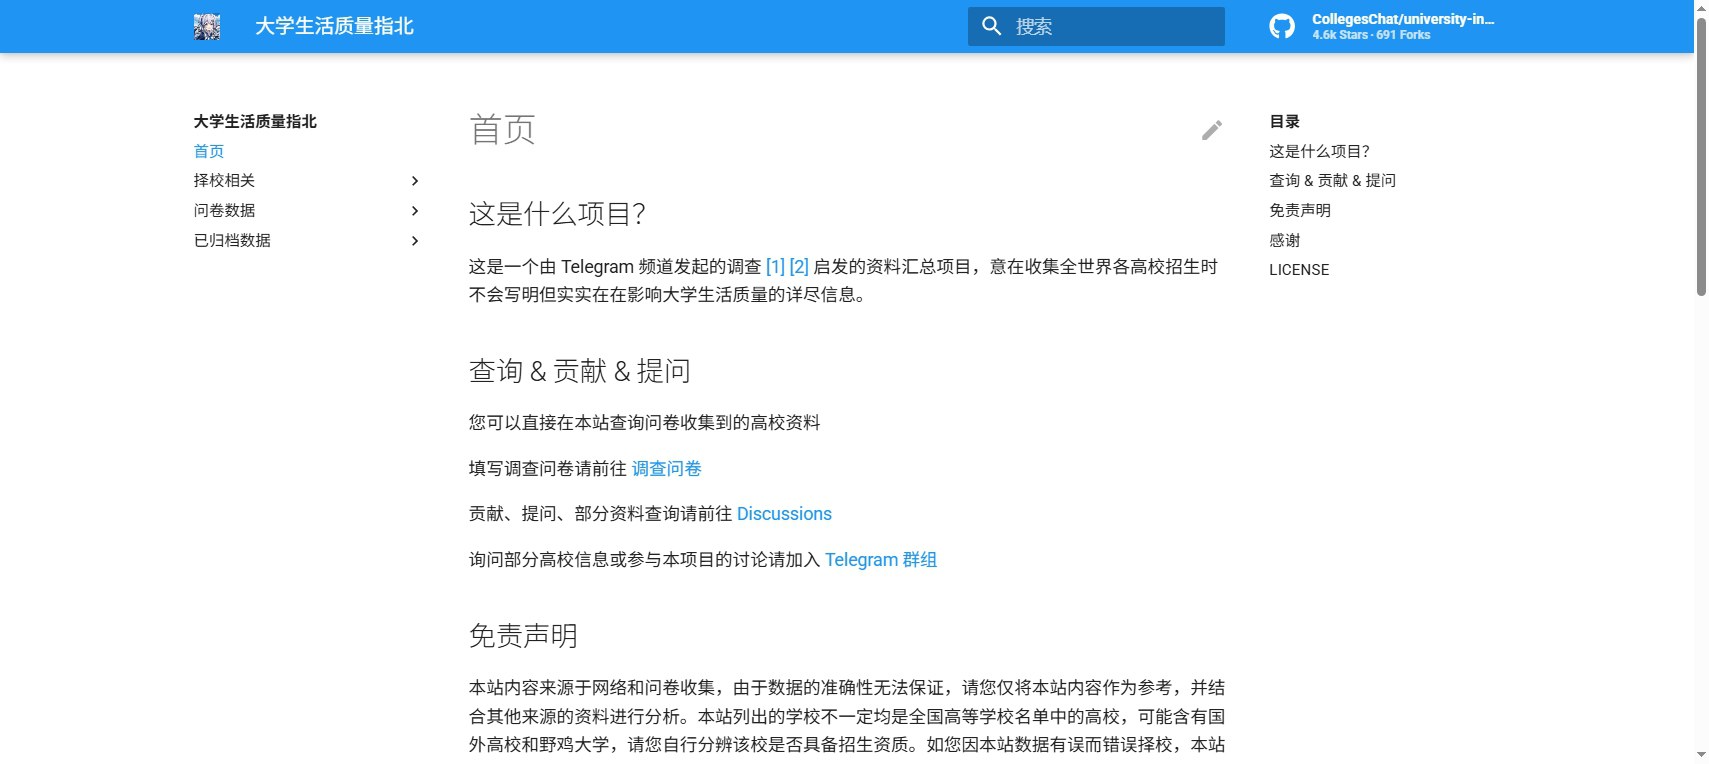Image resolution: width=1709 pixels, height=764 pixels.
Task: Click the 这是什么项目? section heading
Action: coord(557,214)
